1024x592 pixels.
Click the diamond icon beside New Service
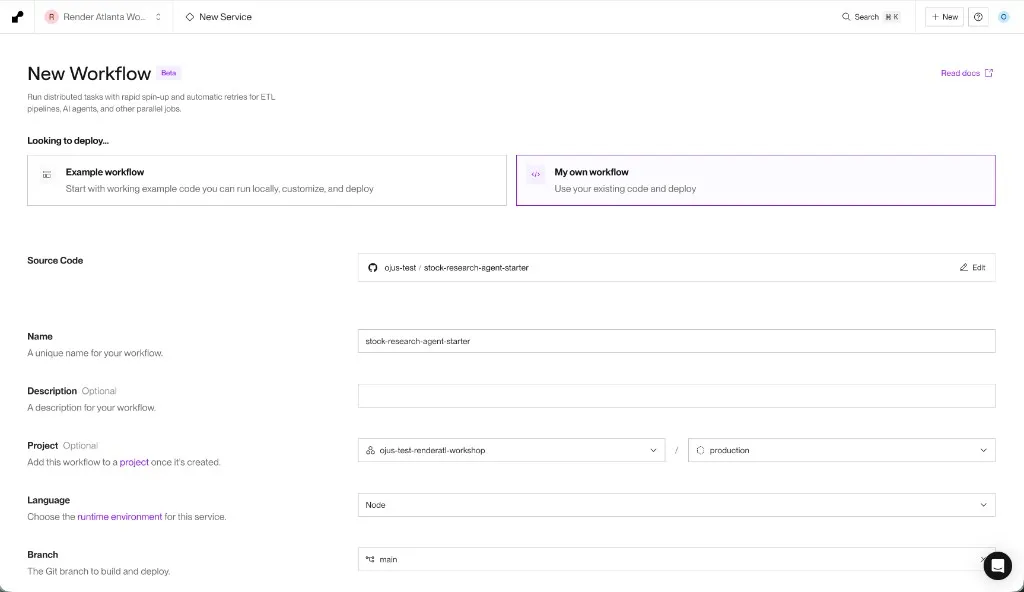pyautogui.click(x=190, y=17)
